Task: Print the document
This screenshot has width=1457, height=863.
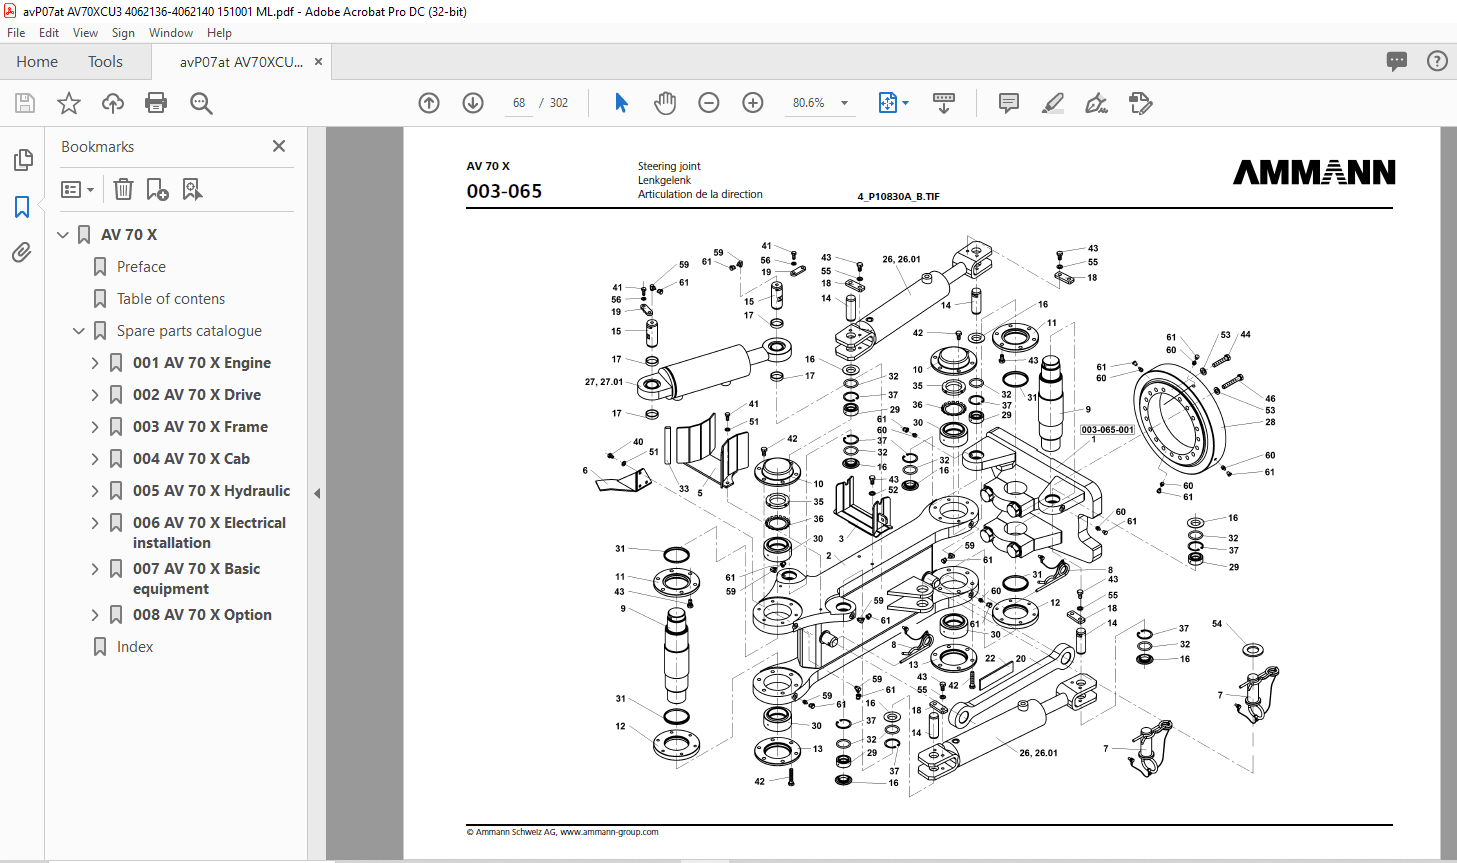Action: click(156, 103)
